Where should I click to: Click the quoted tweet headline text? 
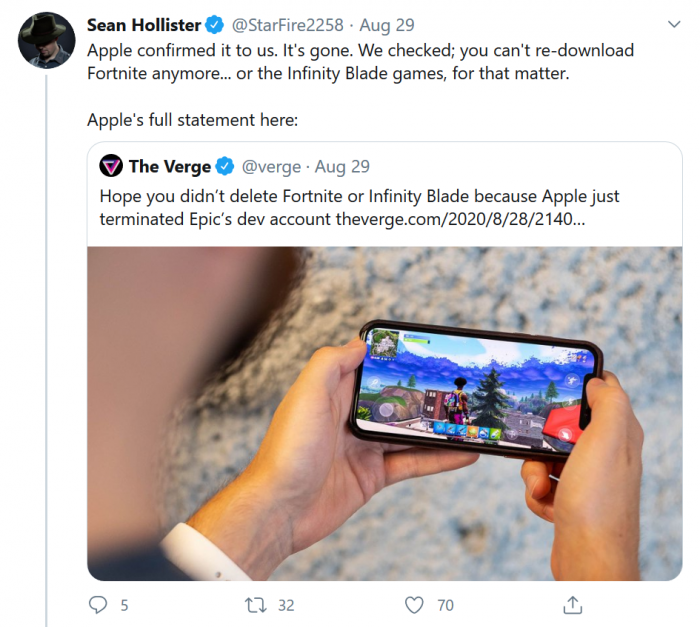pyautogui.click(x=350, y=197)
